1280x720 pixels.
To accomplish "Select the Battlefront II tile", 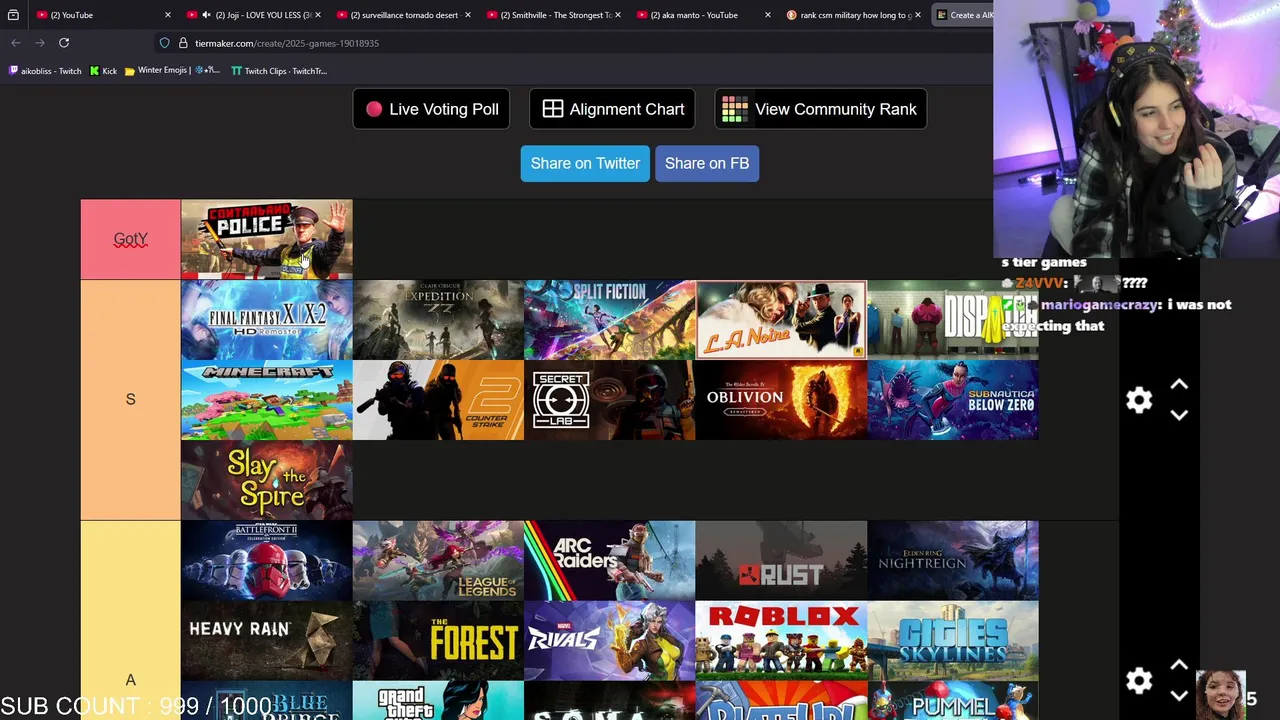I will pyautogui.click(x=267, y=560).
